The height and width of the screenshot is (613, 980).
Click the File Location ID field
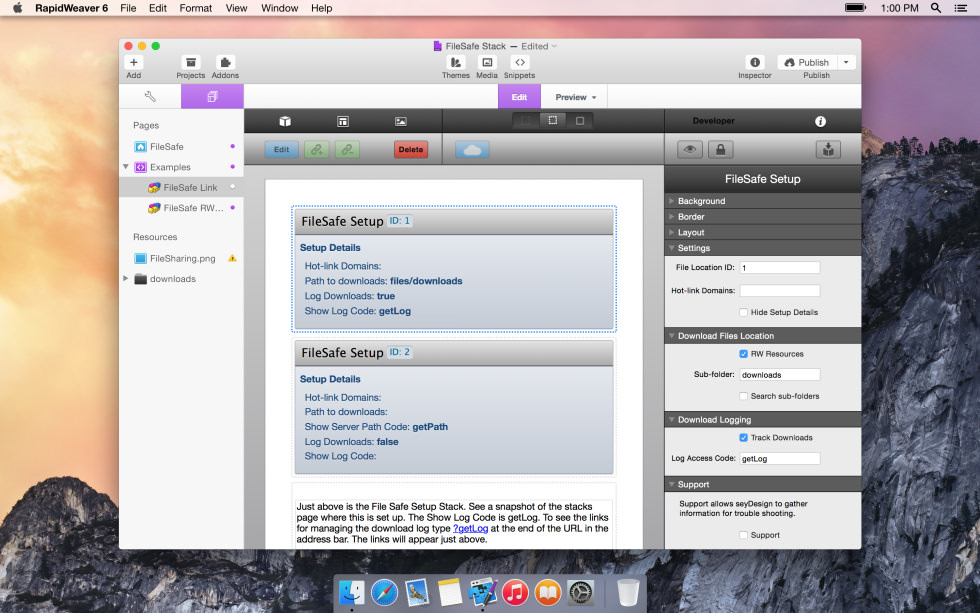(x=779, y=267)
